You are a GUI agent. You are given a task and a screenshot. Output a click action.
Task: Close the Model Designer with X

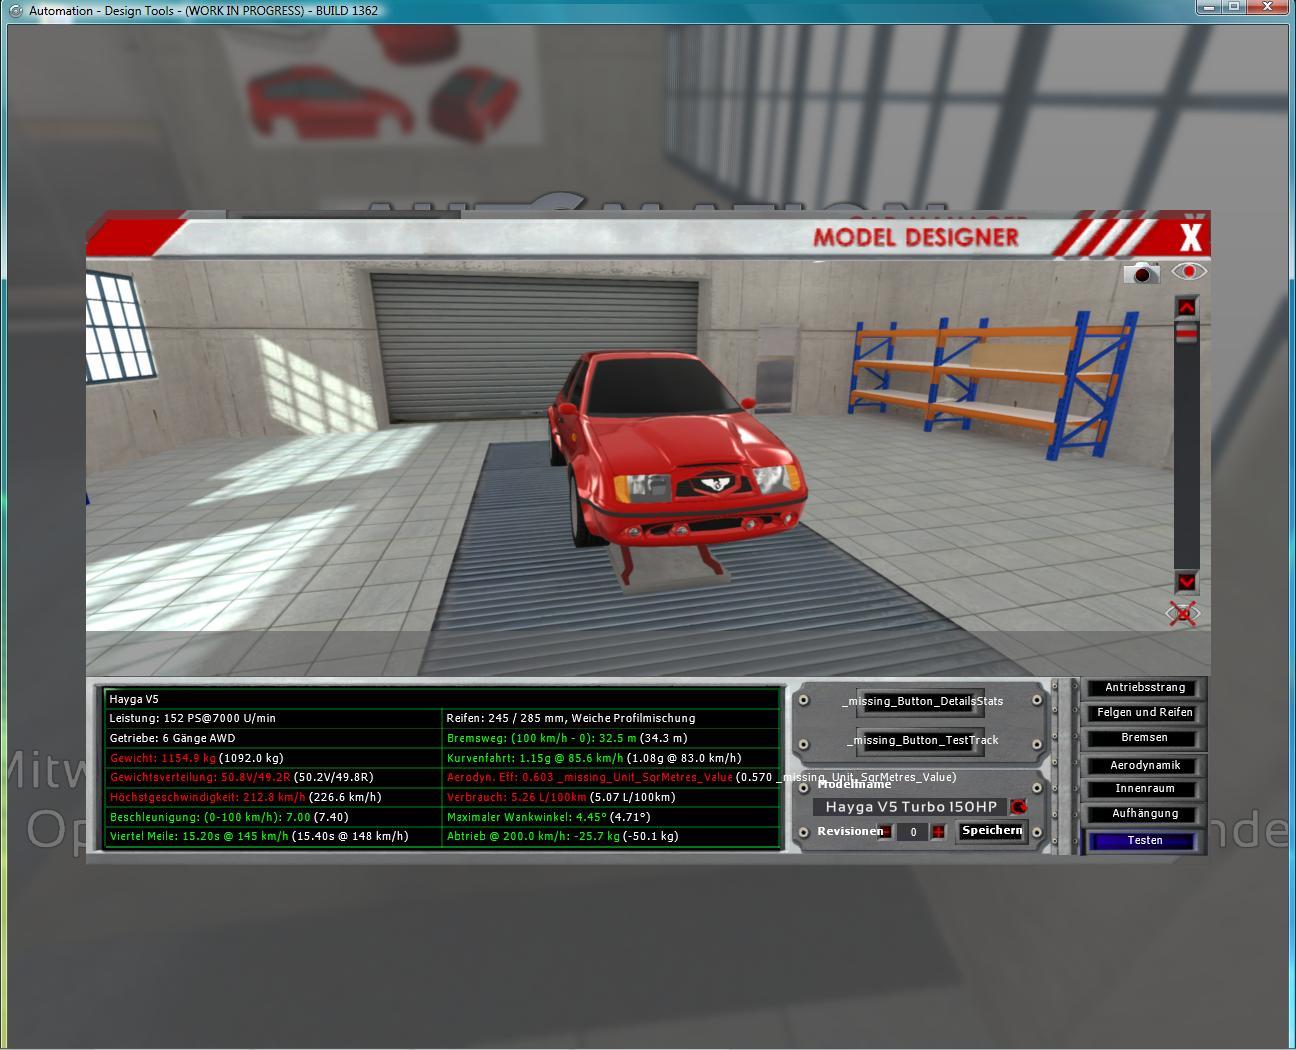click(x=1190, y=238)
